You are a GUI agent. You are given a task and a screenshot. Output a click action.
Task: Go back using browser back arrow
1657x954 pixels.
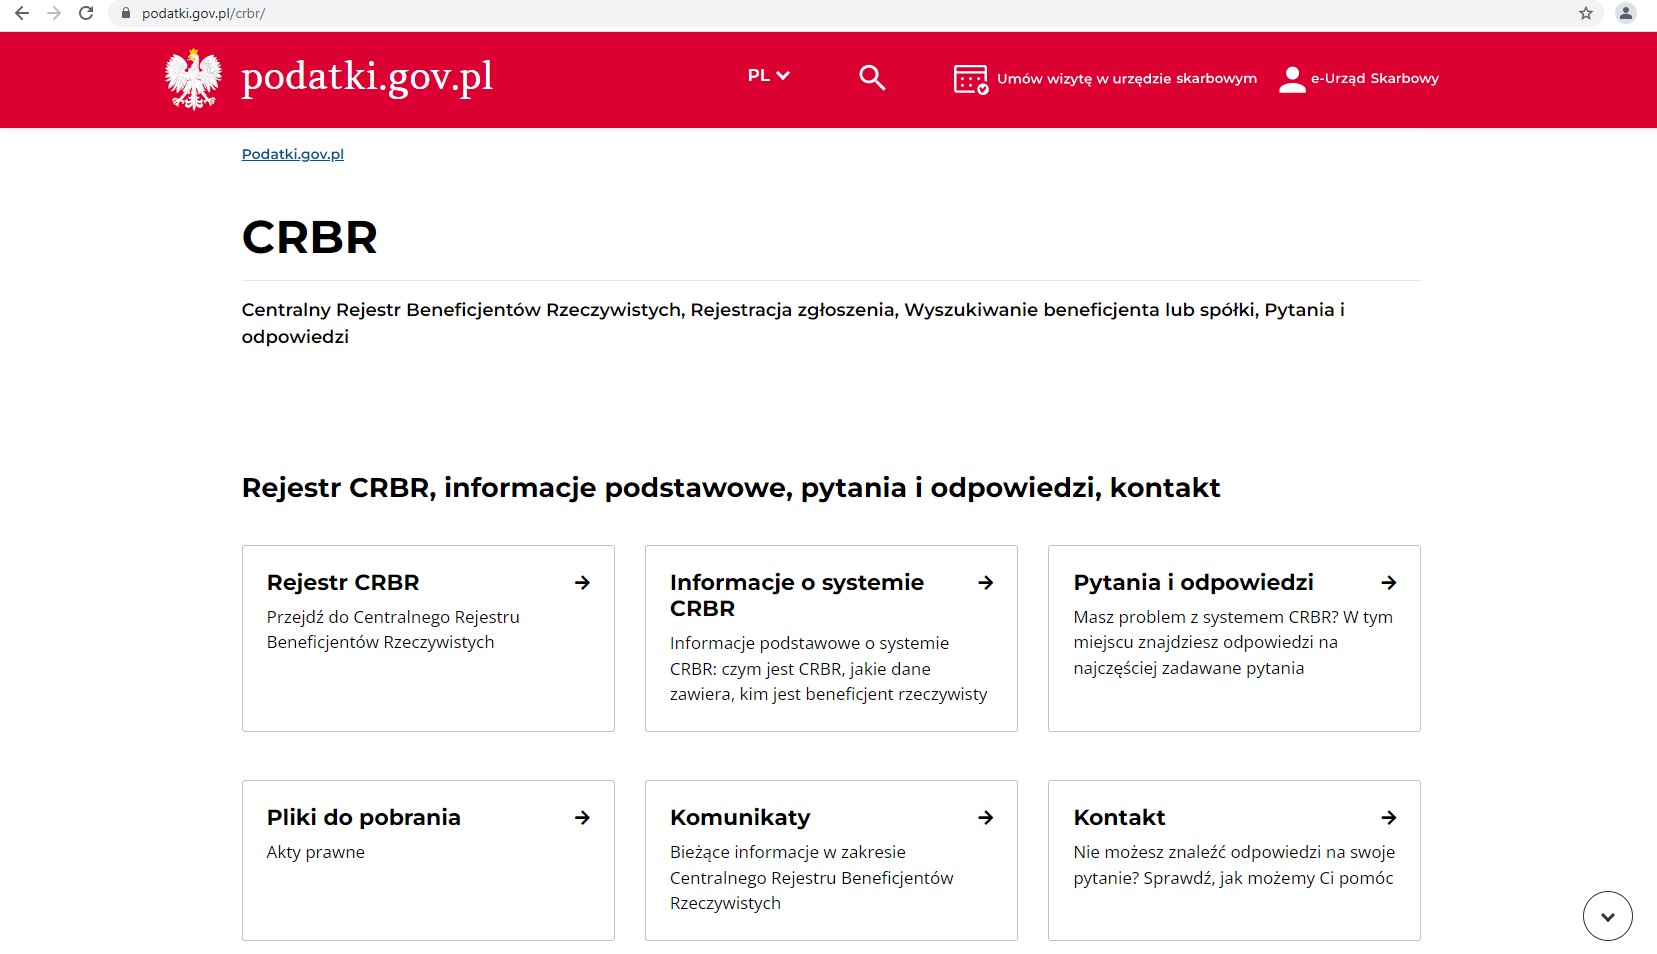(22, 13)
